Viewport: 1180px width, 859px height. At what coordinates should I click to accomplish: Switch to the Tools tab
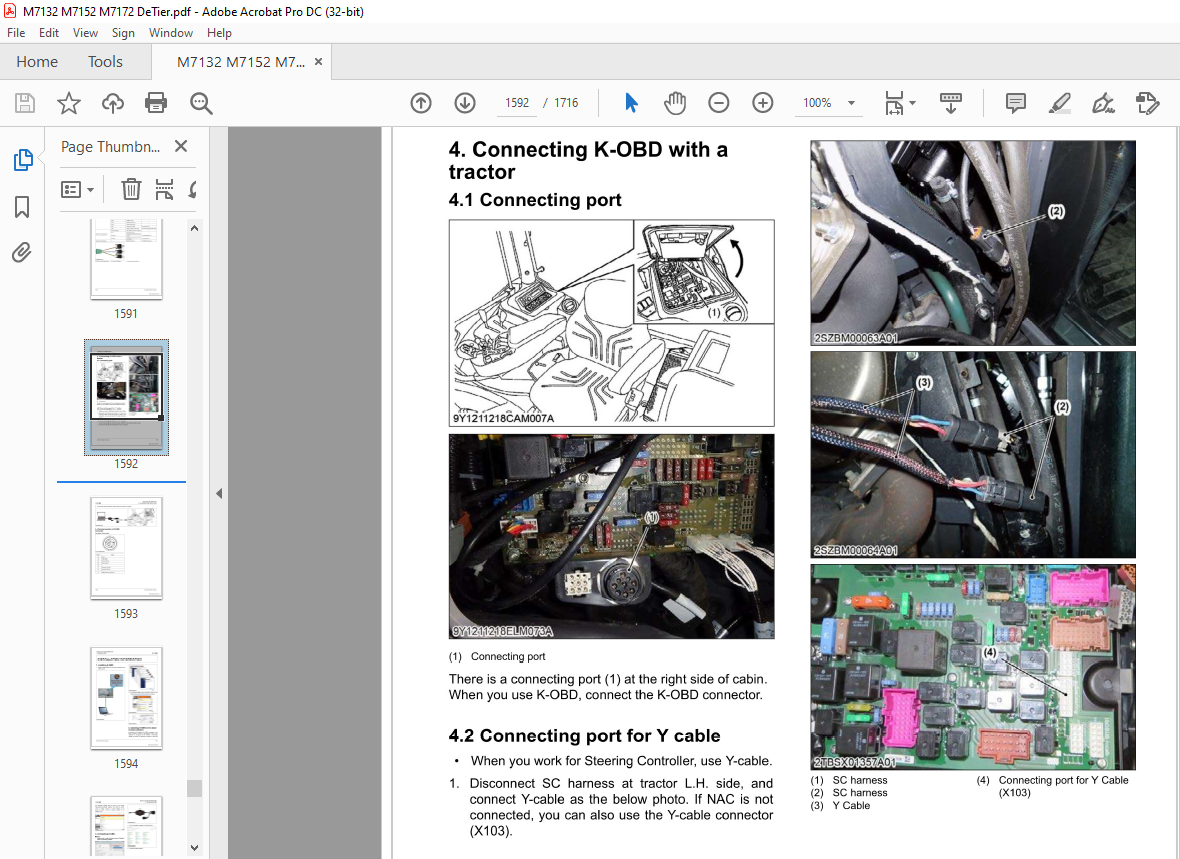pyautogui.click(x=105, y=62)
